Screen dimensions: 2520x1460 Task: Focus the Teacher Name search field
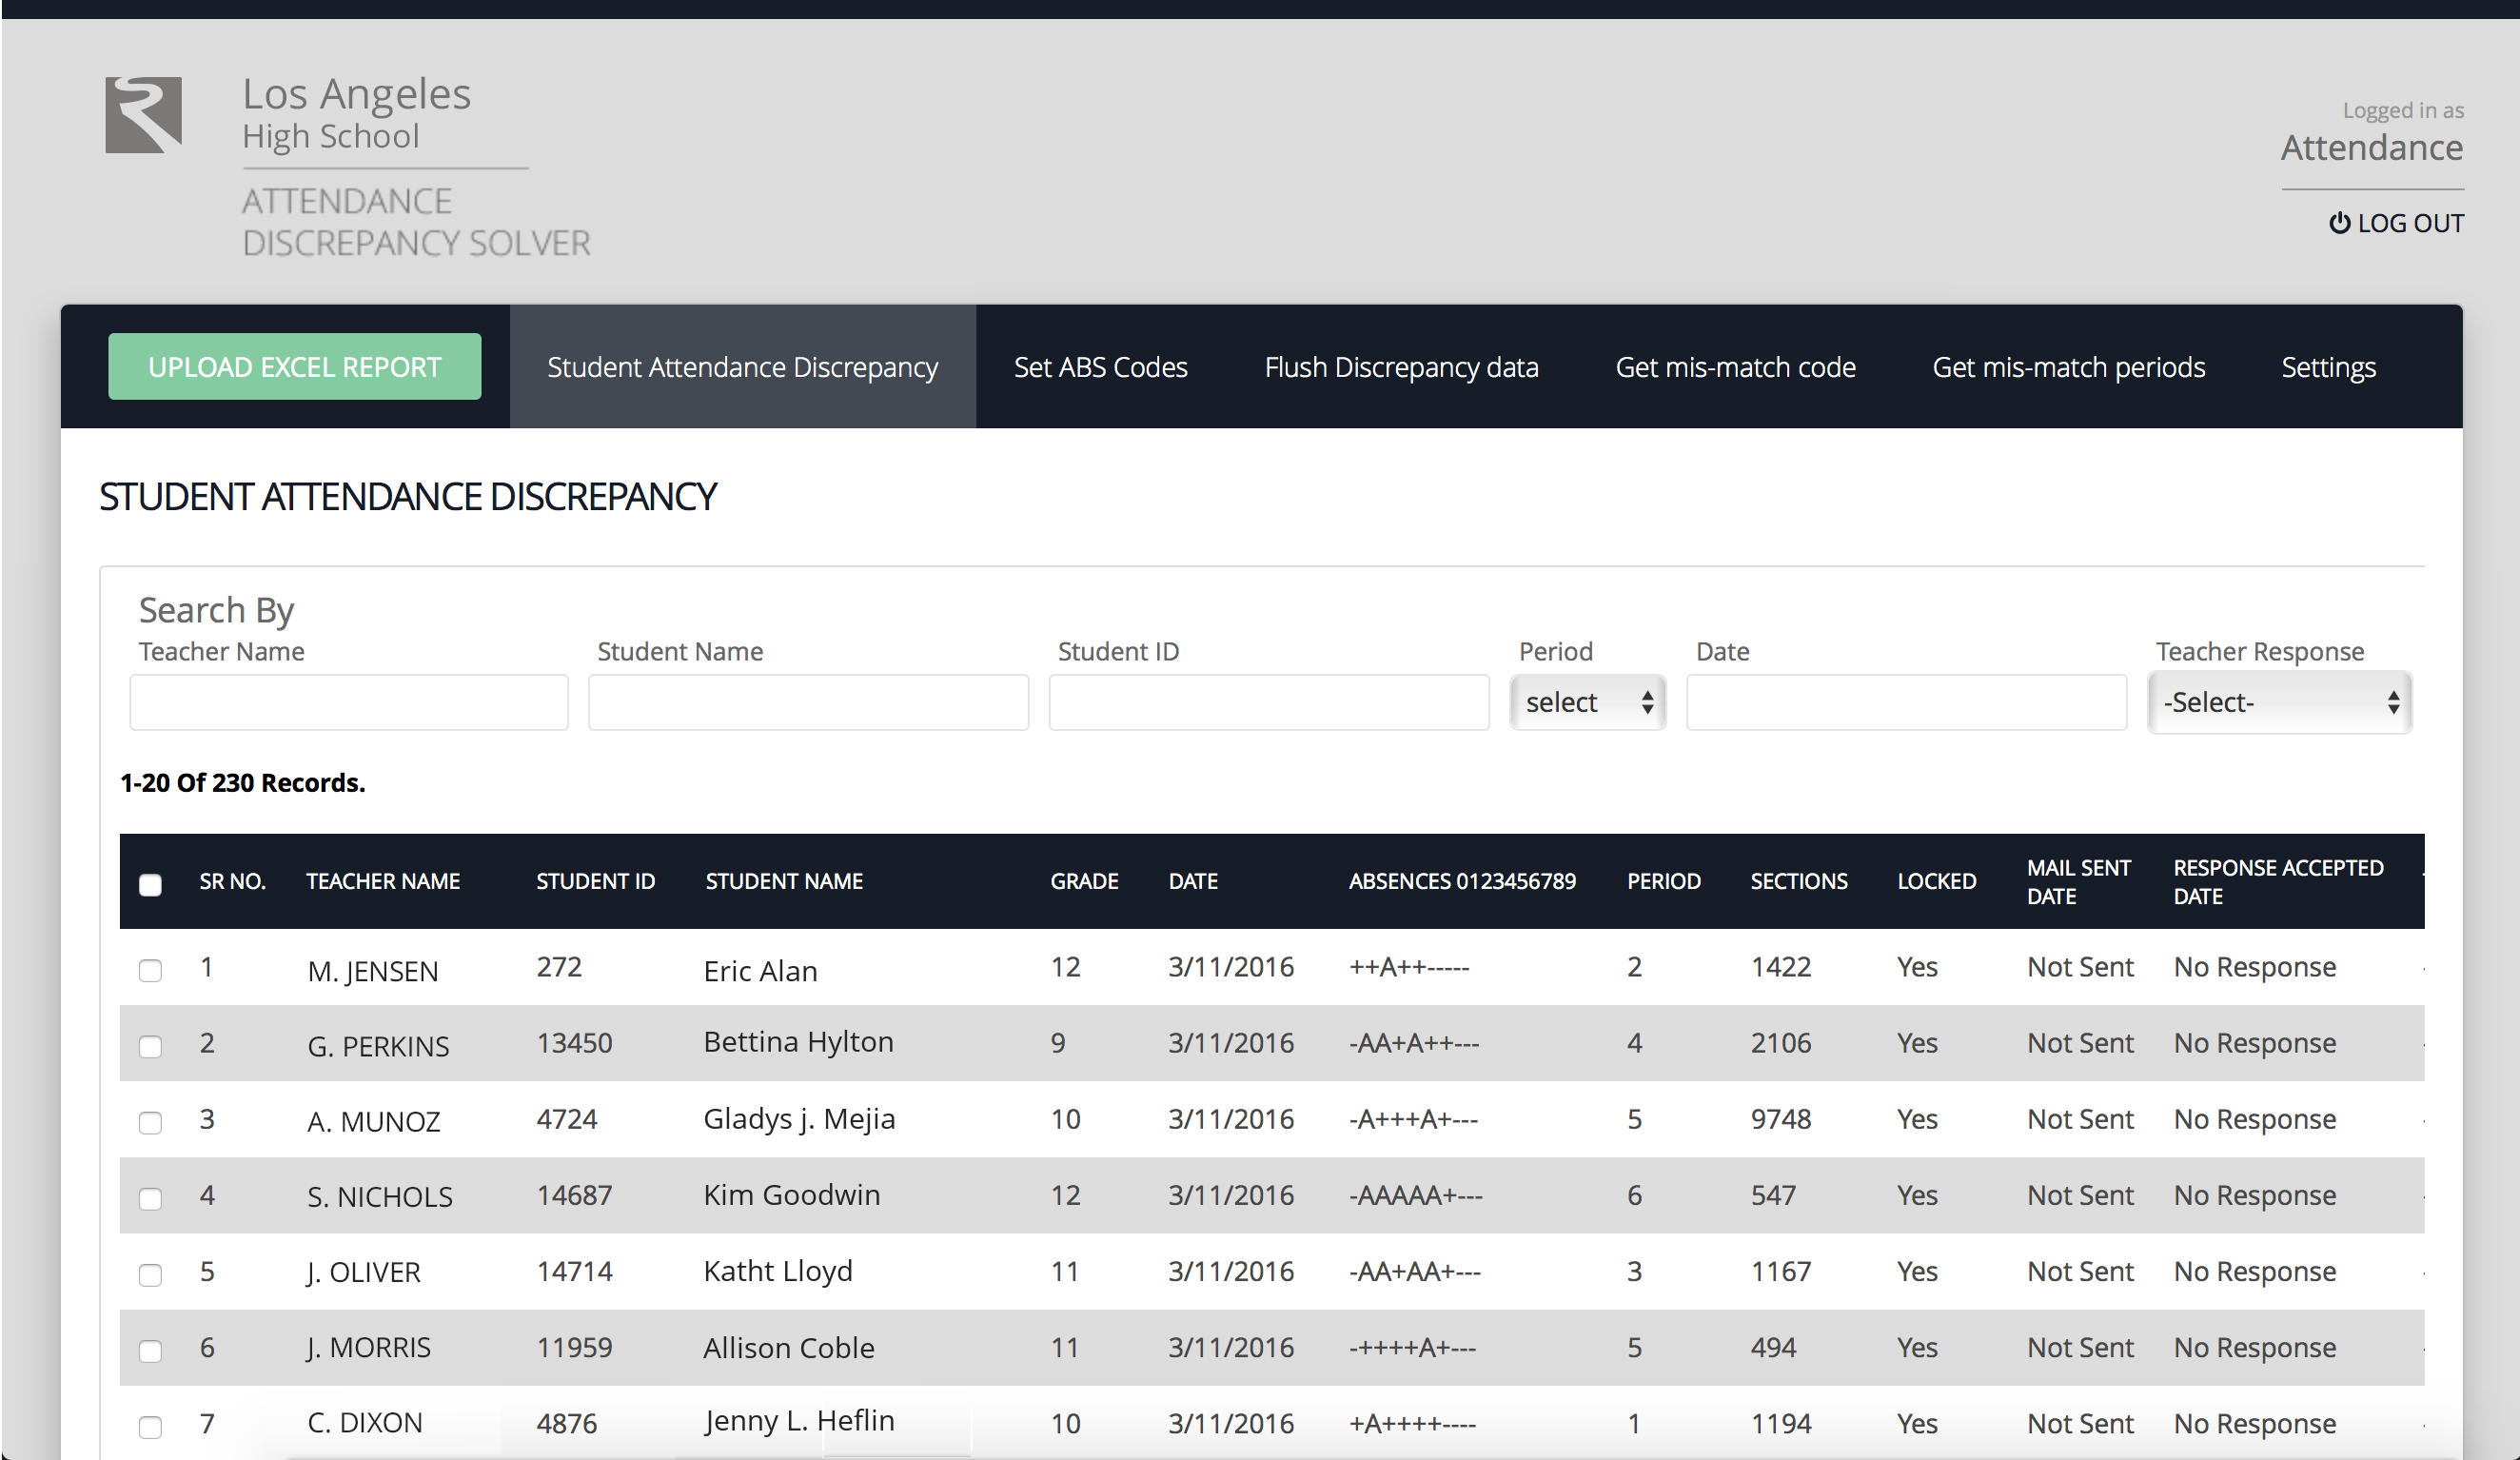tap(349, 702)
